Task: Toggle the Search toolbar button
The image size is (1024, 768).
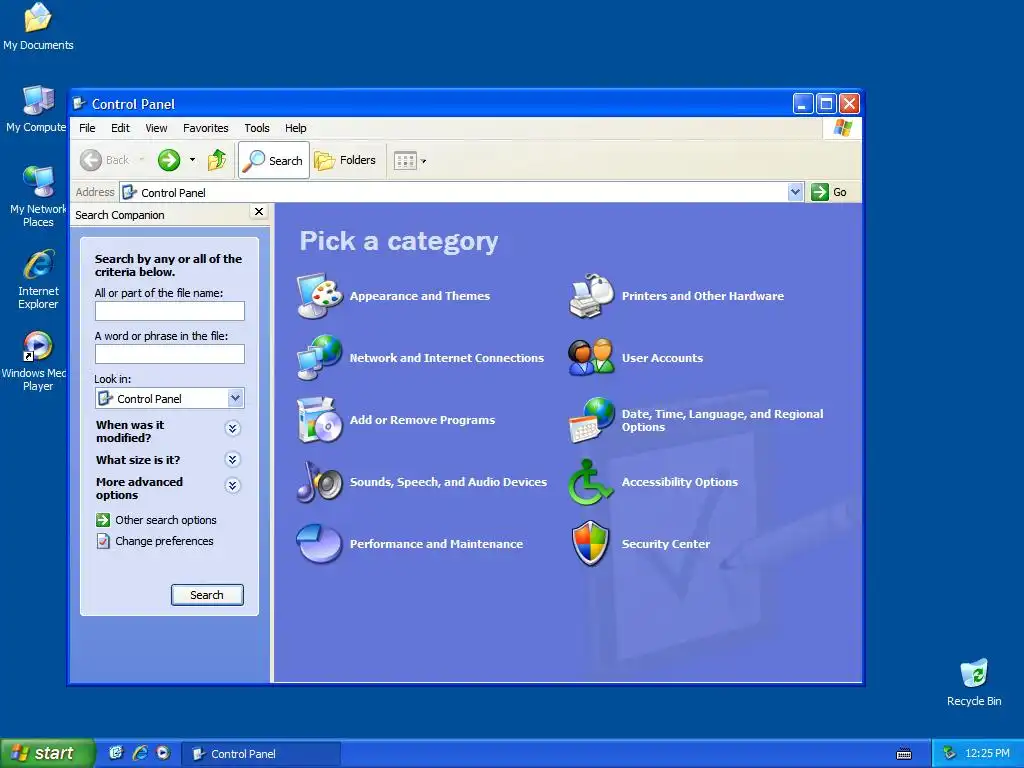Action: click(274, 160)
